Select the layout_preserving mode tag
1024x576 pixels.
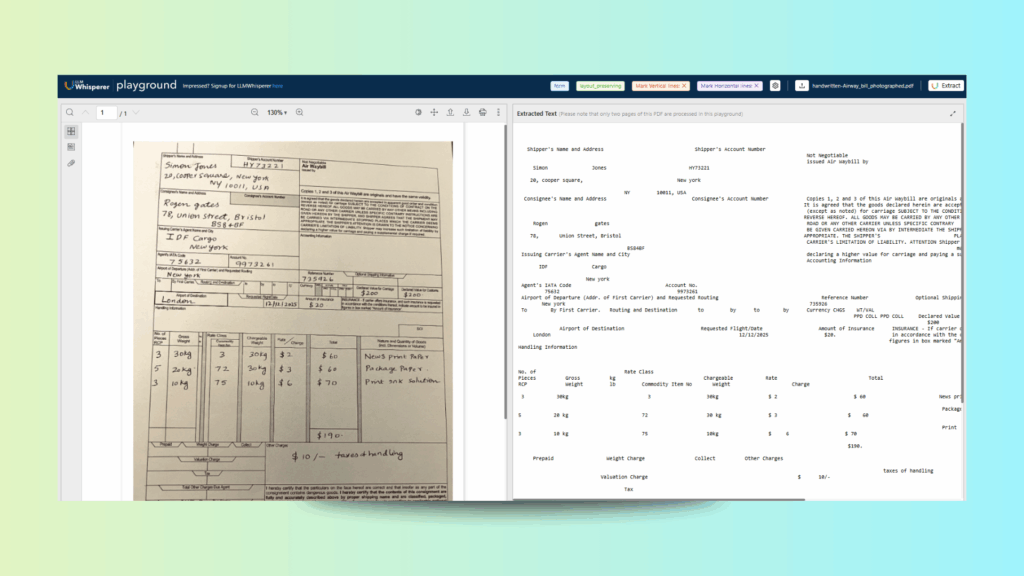(x=599, y=86)
